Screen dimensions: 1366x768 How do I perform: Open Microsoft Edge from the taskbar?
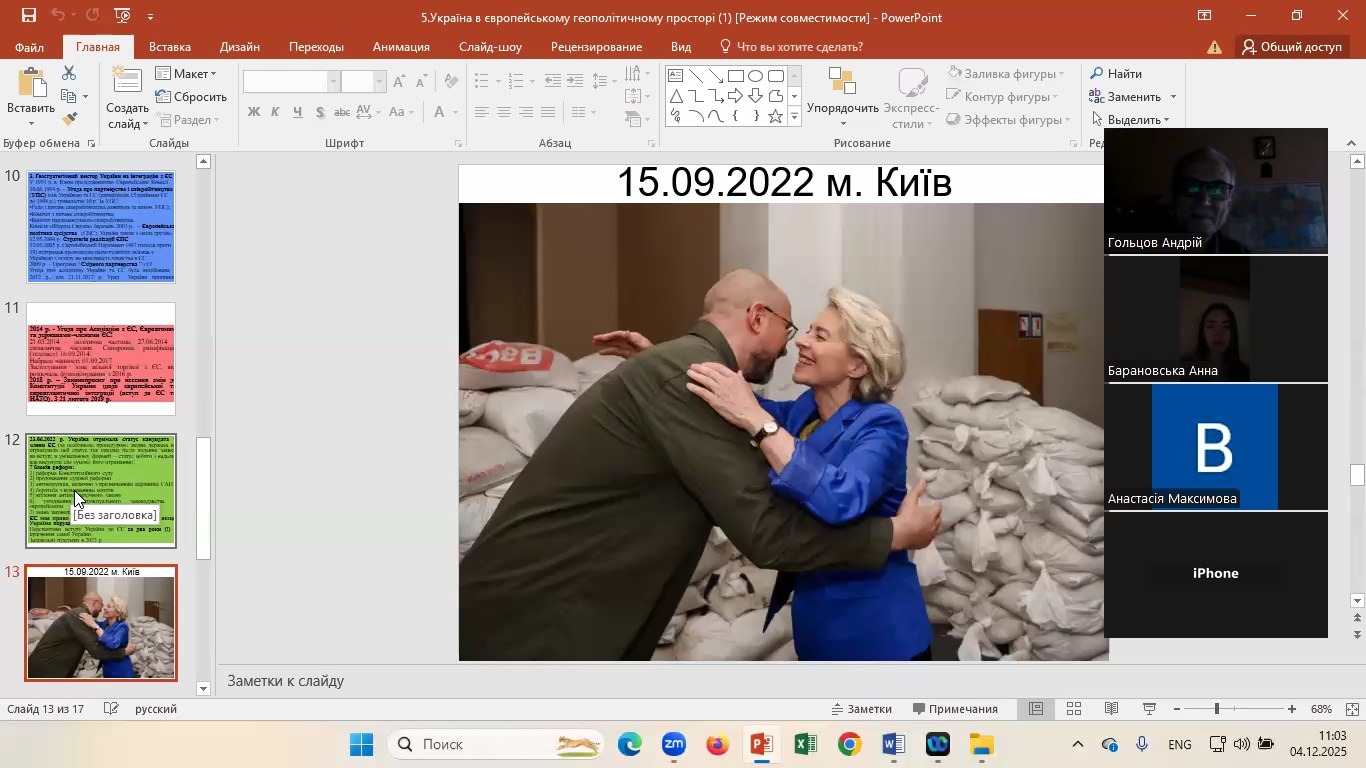[x=630, y=745]
